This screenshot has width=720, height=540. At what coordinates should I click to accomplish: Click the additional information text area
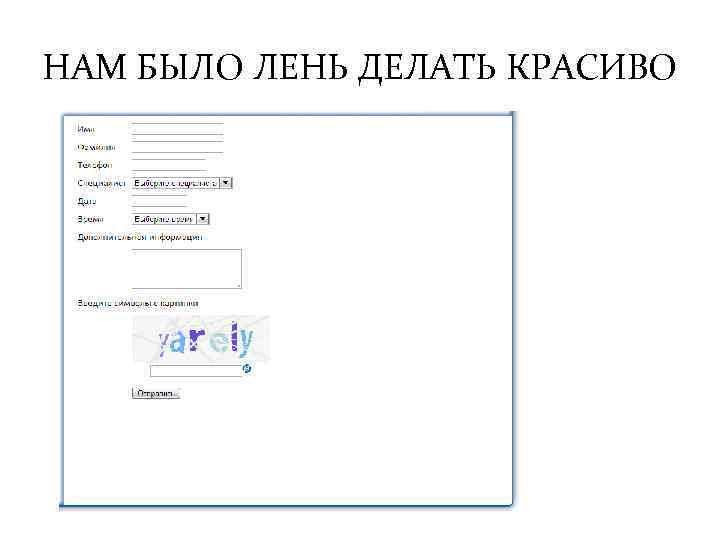tap(186, 269)
